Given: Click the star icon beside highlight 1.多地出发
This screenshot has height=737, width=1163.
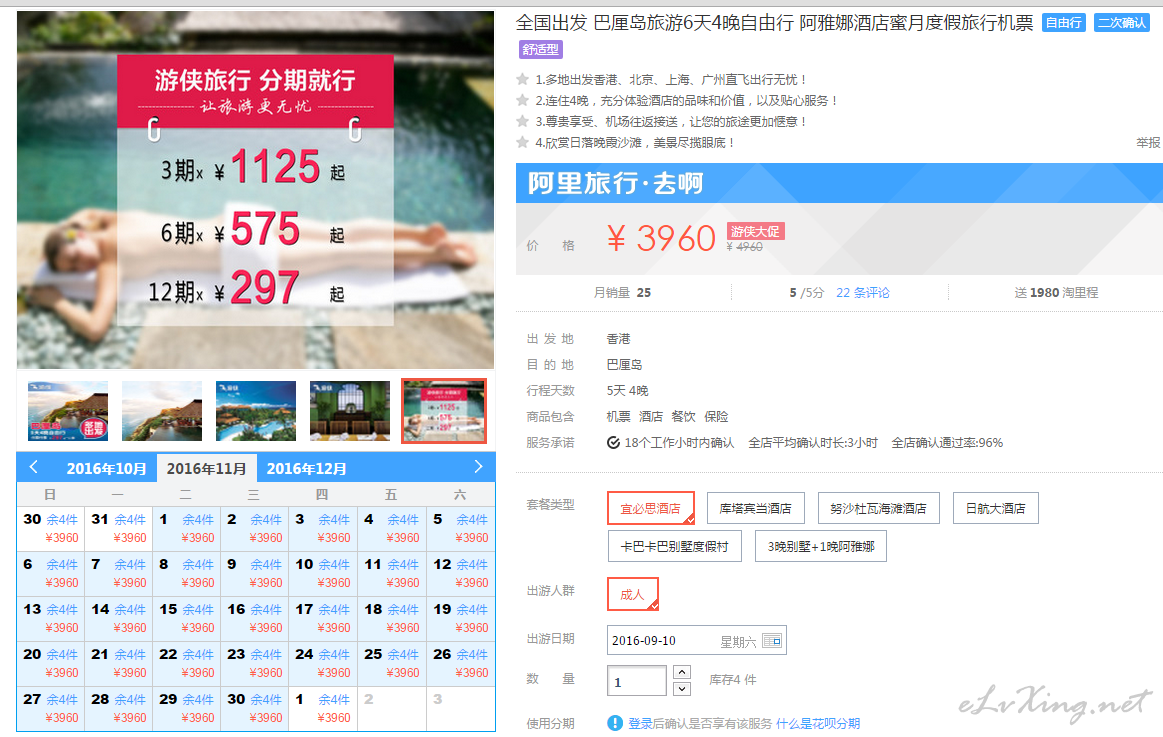Looking at the screenshot, I should click(x=522, y=79).
